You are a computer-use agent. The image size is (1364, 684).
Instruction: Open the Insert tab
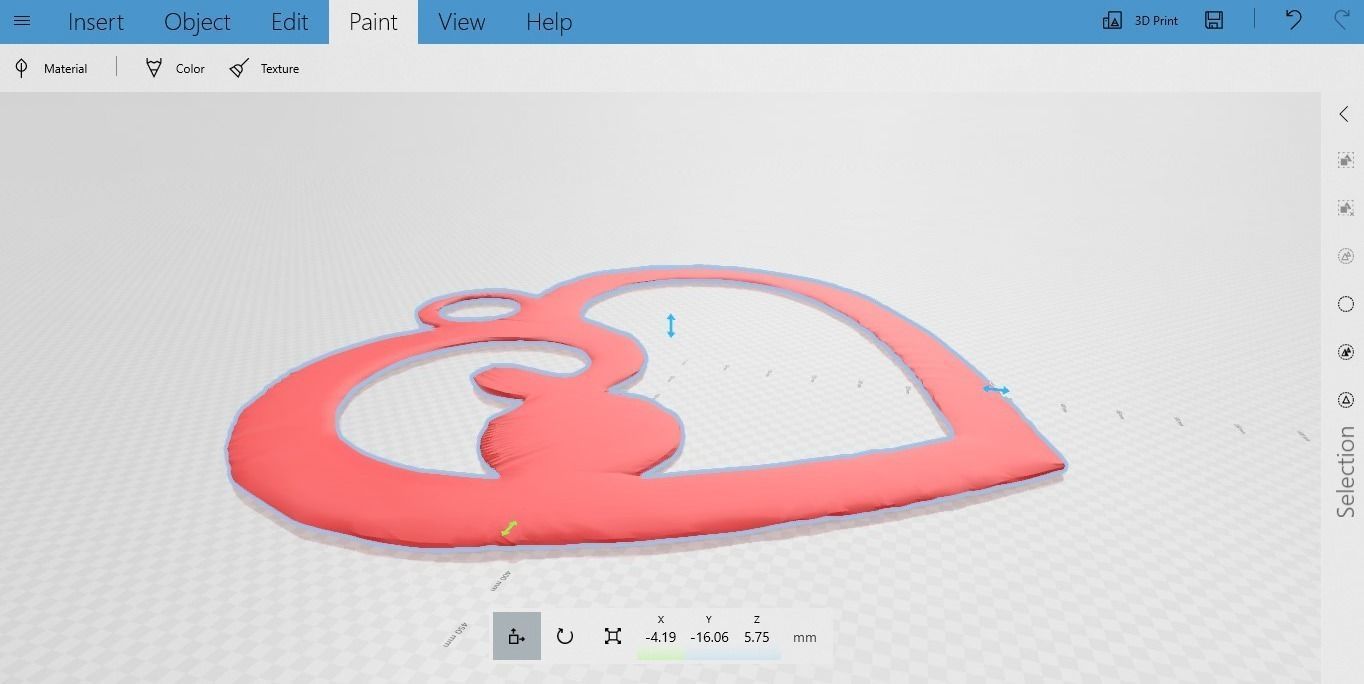click(96, 22)
